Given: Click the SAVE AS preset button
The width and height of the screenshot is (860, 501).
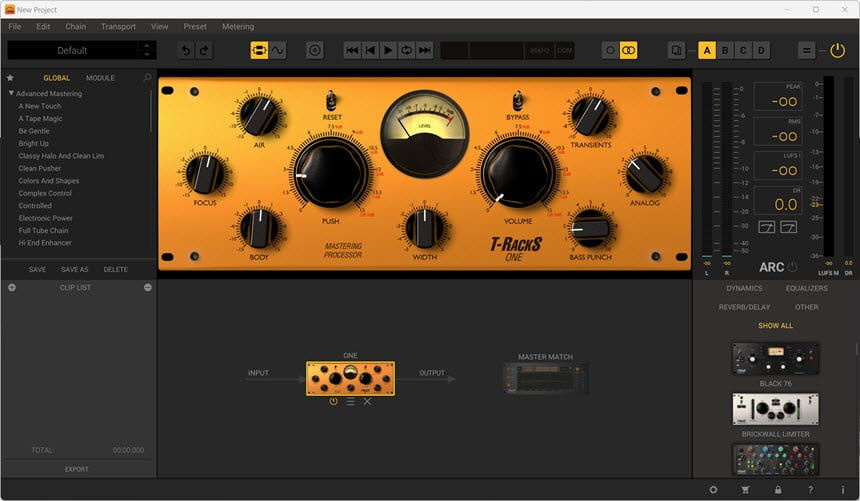Looking at the screenshot, I should click(x=75, y=269).
